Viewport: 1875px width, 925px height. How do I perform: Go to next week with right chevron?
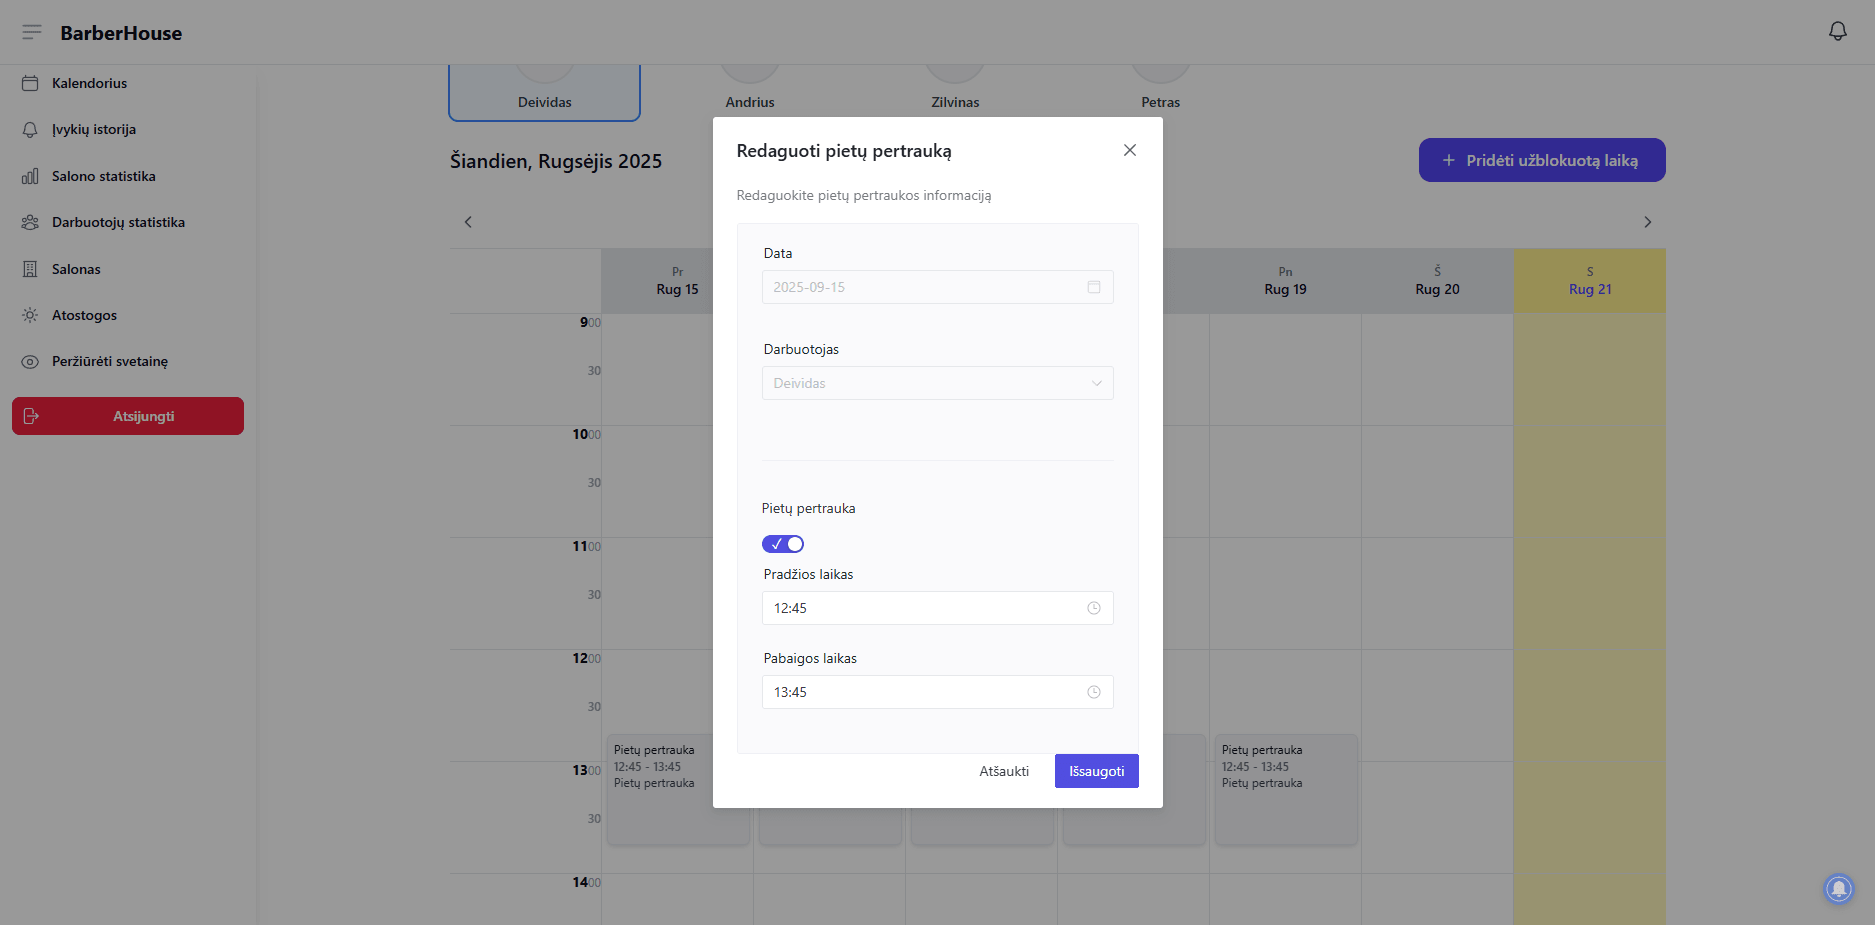pyautogui.click(x=1647, y=222)
